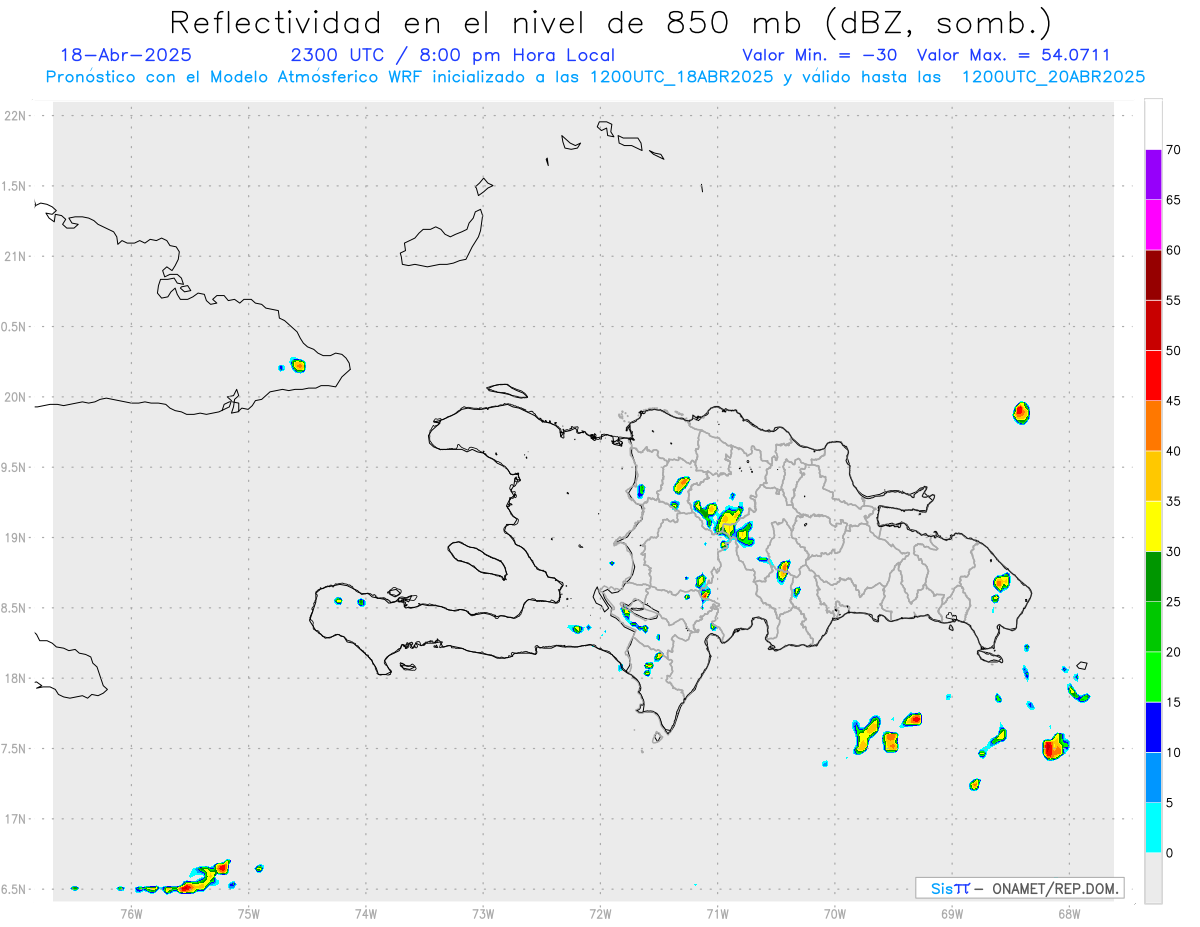The height and width of the screenshot is (927, 1200).
Task: Click the '72W' longitude label
Action: point(600,913)
